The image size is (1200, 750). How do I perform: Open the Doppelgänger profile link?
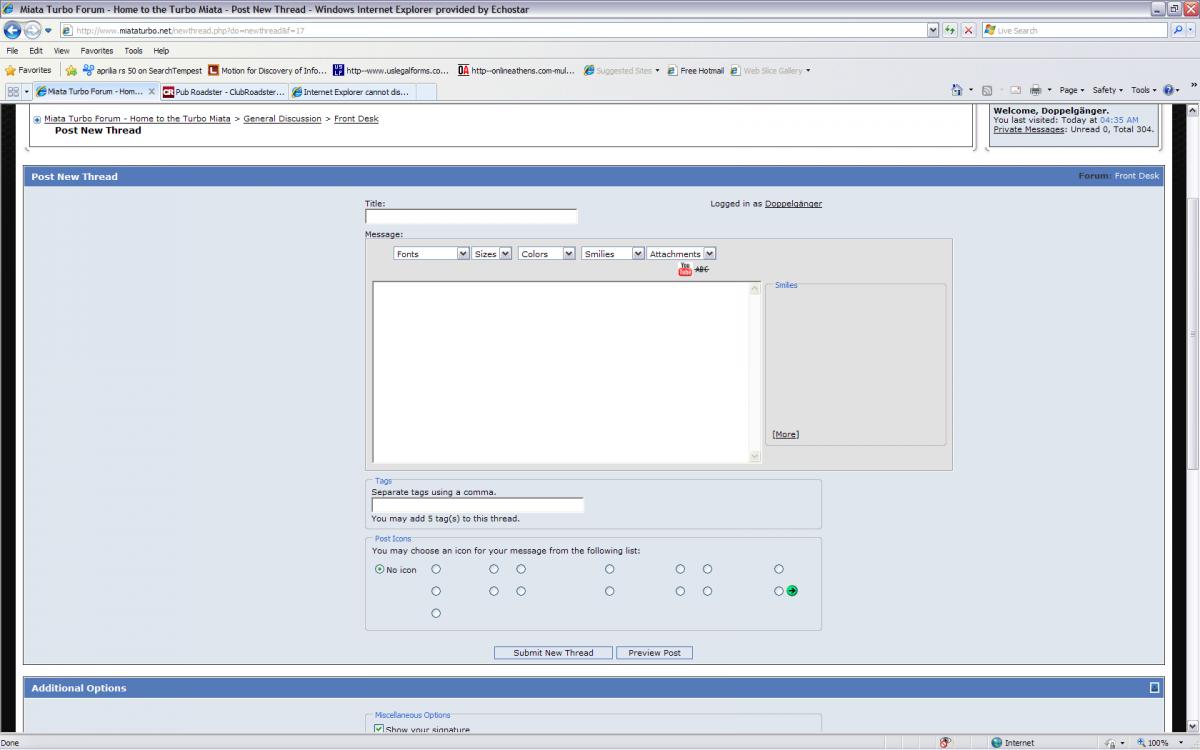pos(793,204)
